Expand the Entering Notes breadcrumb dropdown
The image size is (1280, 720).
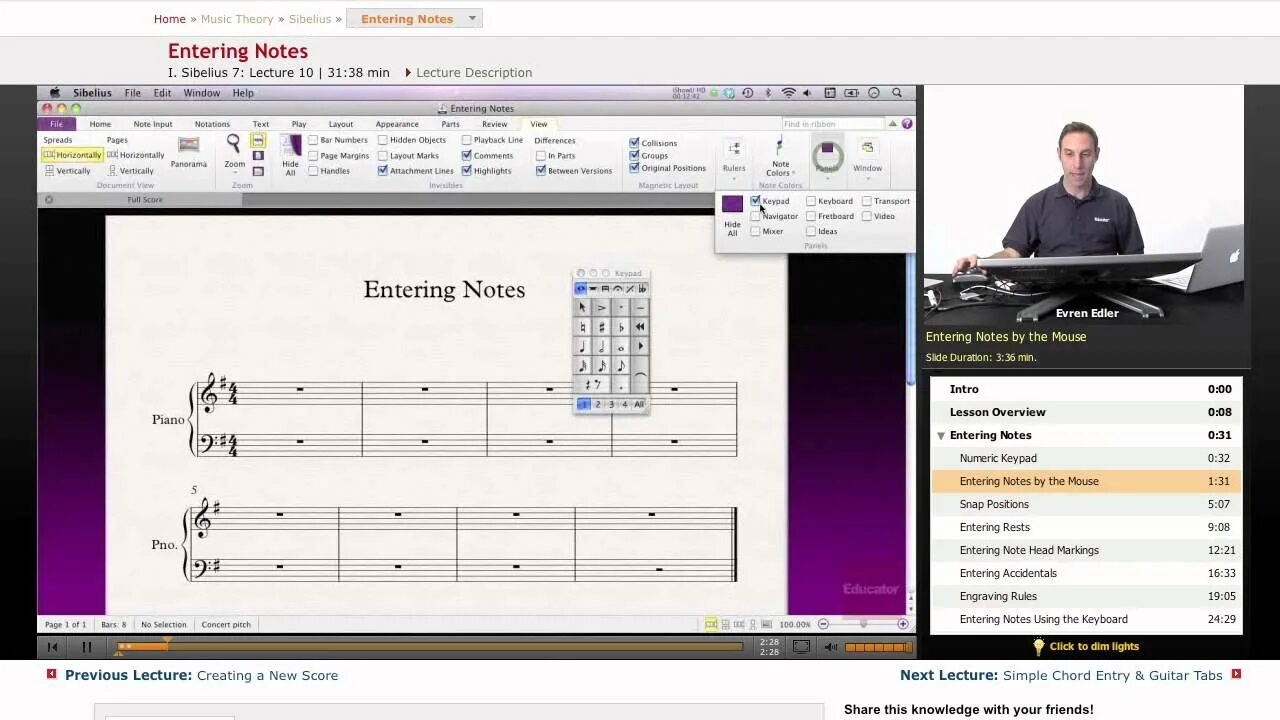472,18
